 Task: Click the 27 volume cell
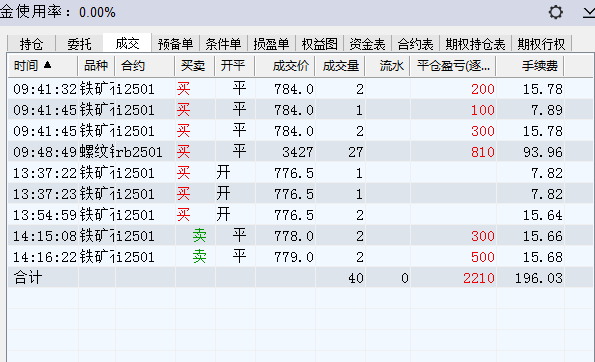pos(340,152)
